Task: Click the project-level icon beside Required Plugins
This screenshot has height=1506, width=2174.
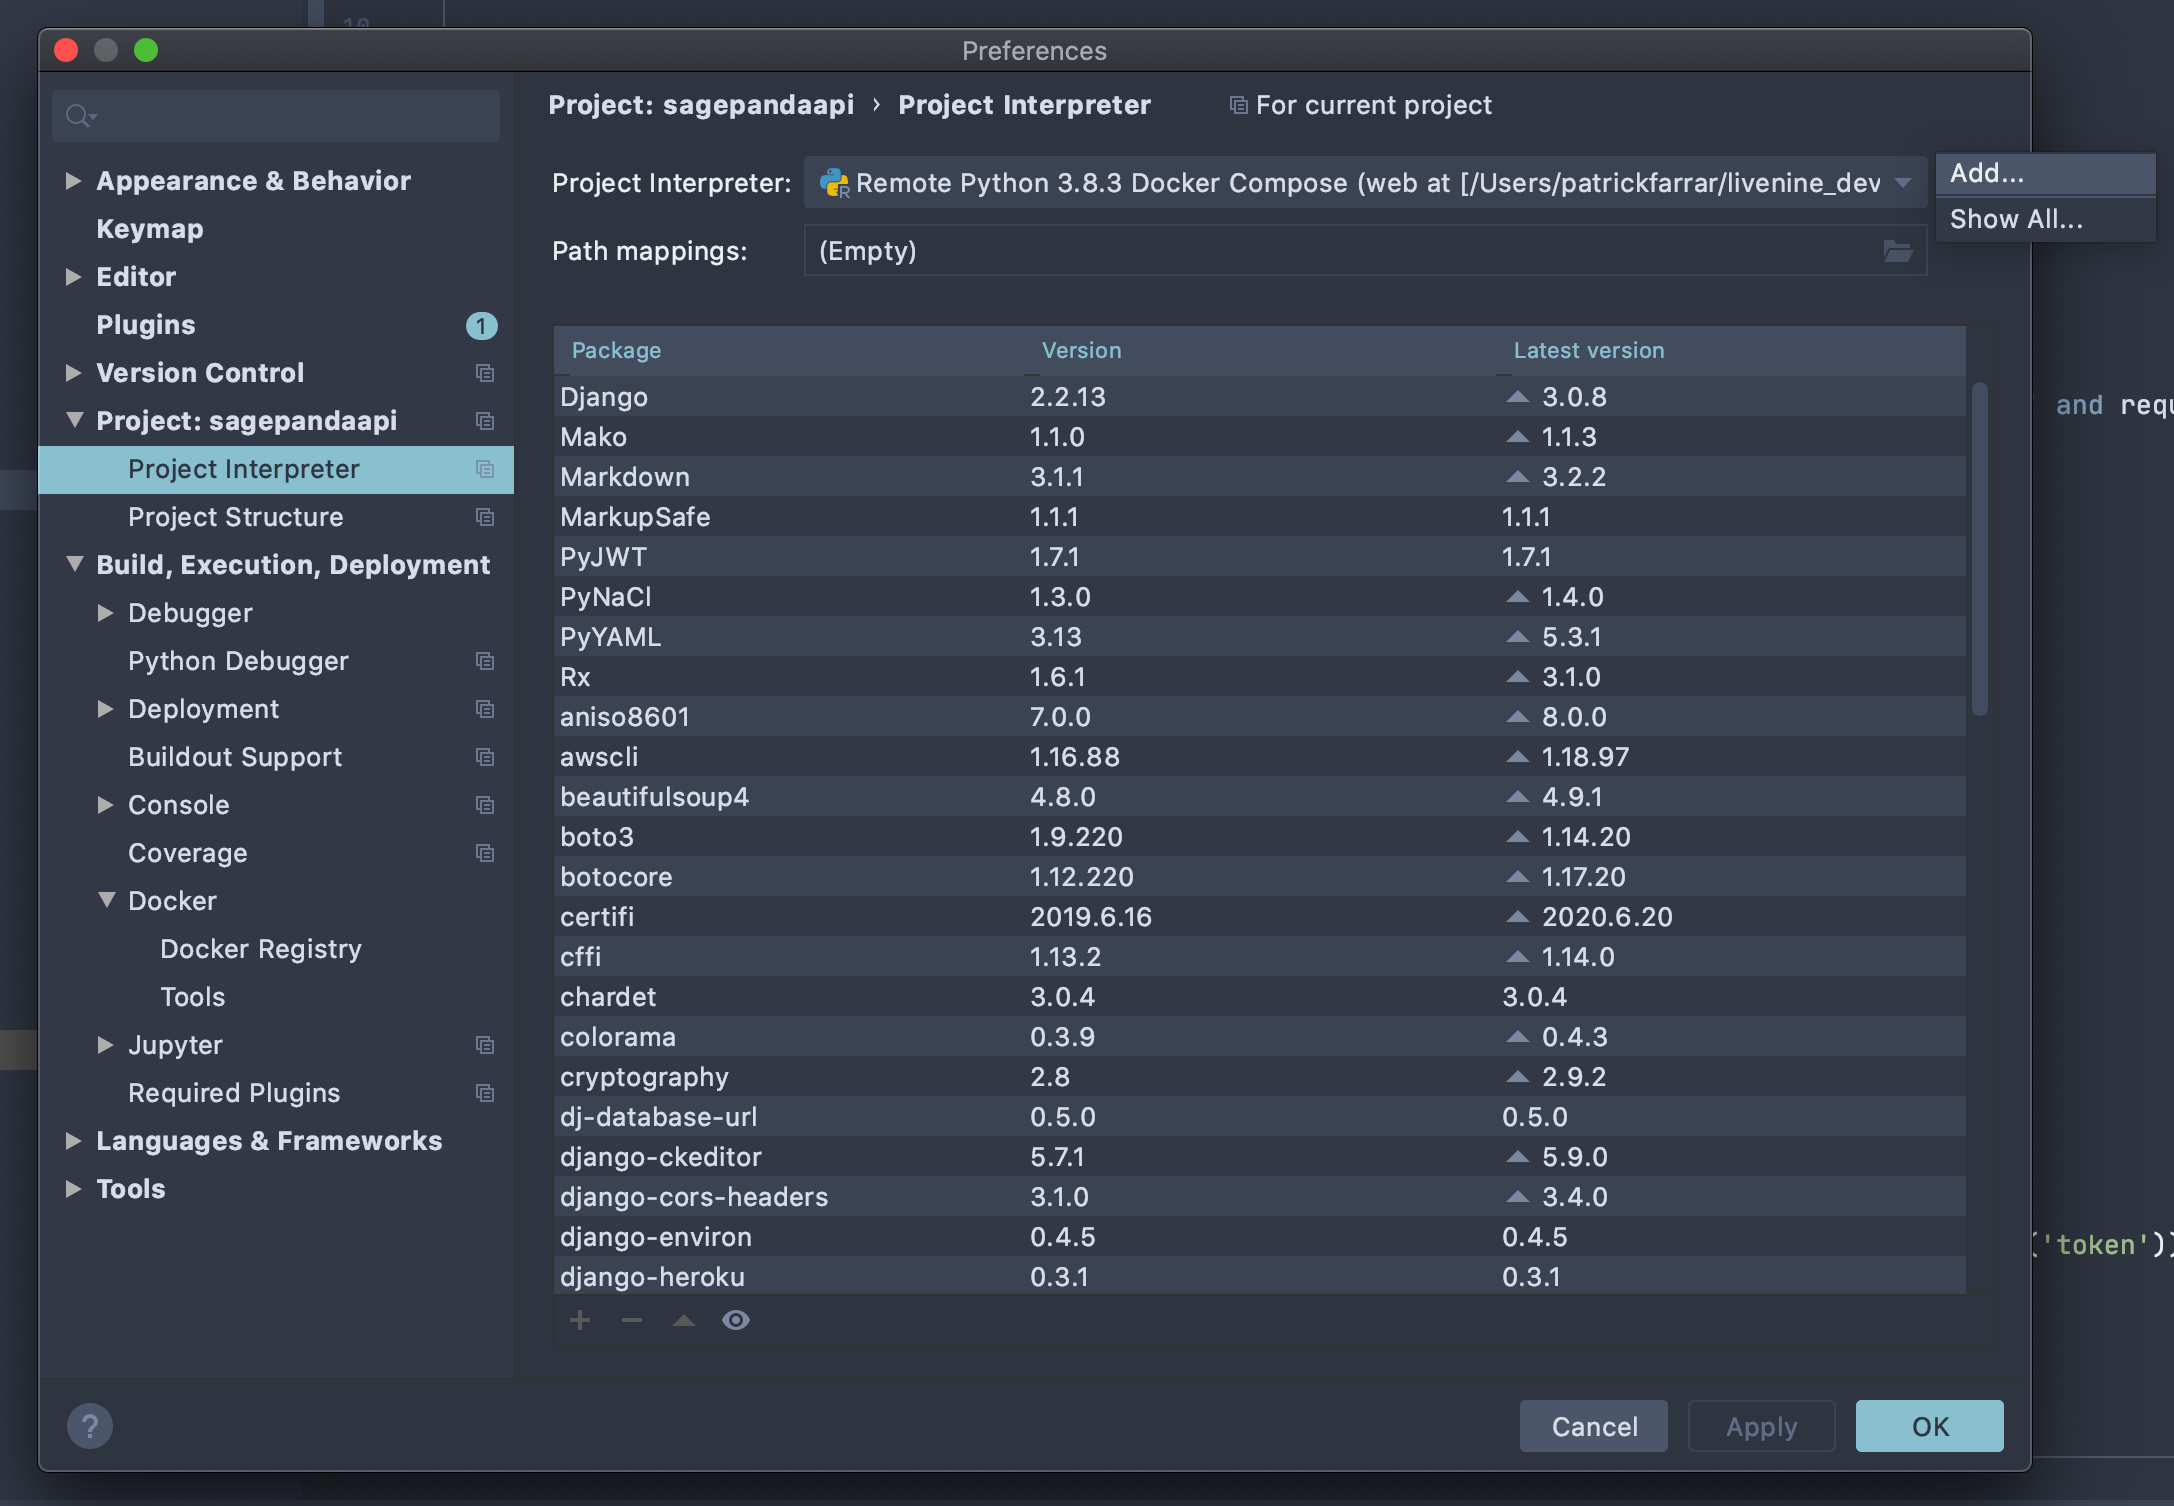Action: click(x=485, y=1093)
